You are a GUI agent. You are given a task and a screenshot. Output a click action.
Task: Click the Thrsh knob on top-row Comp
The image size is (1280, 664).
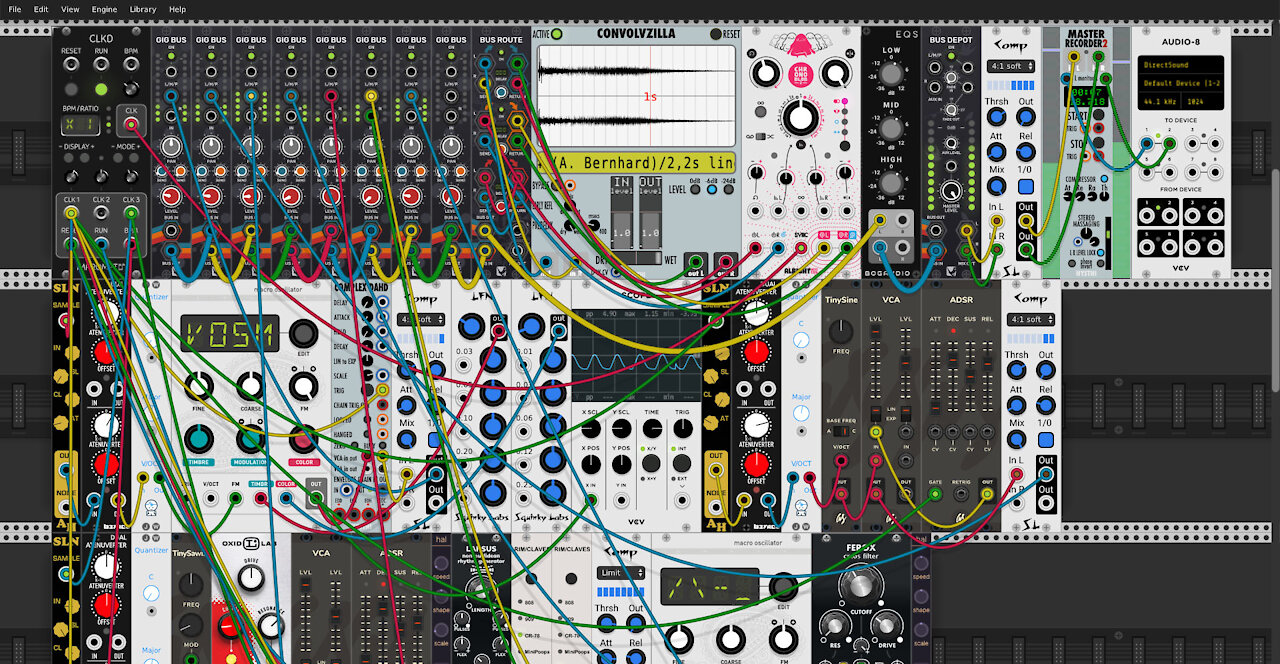tap(996, 117)
